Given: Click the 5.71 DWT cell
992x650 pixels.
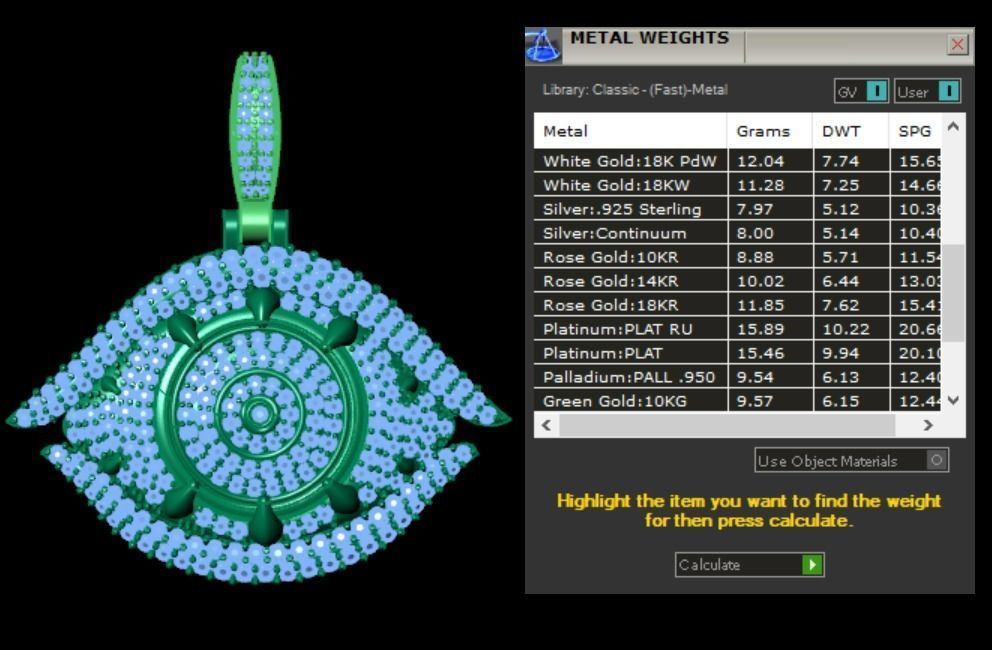Looking at the screenshot, I should 852,257.
